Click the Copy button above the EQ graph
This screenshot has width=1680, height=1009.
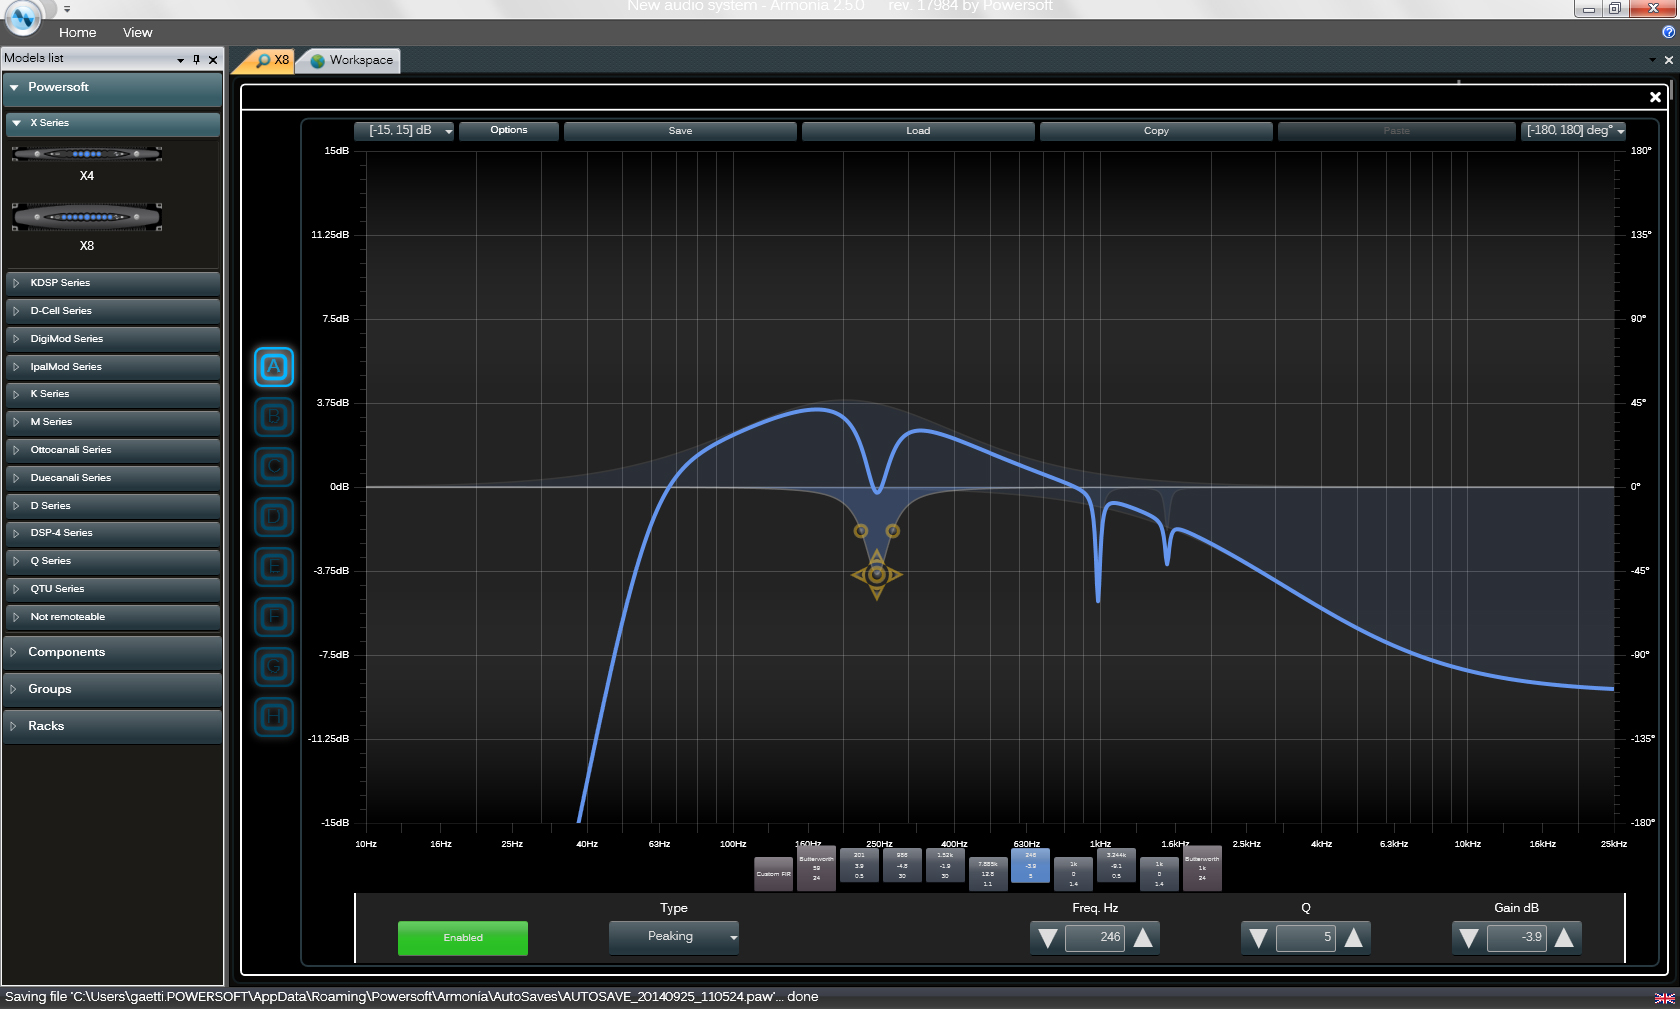1156,130
